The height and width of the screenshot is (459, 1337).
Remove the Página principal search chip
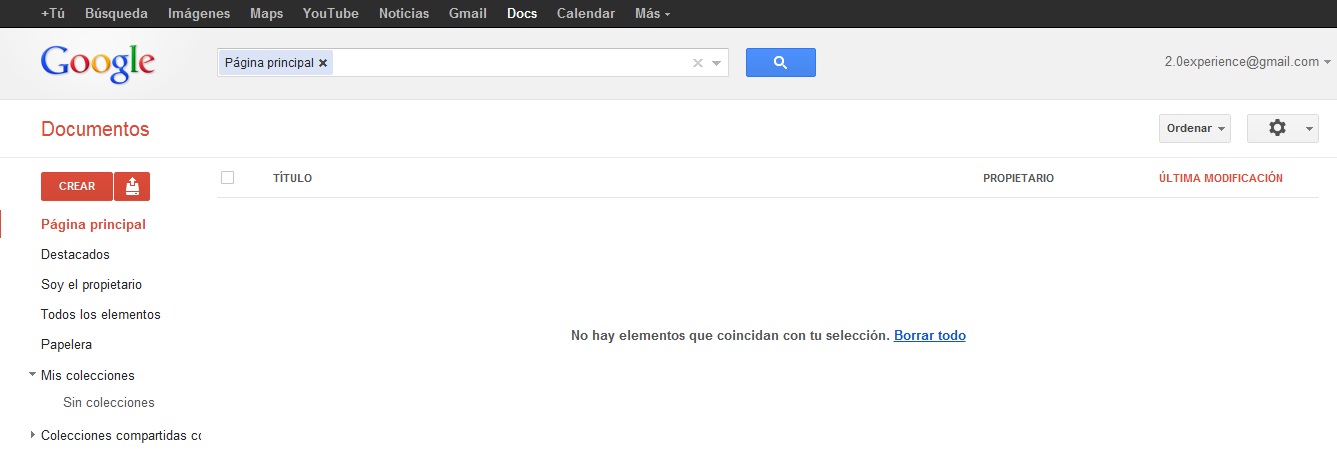point(323,63)
